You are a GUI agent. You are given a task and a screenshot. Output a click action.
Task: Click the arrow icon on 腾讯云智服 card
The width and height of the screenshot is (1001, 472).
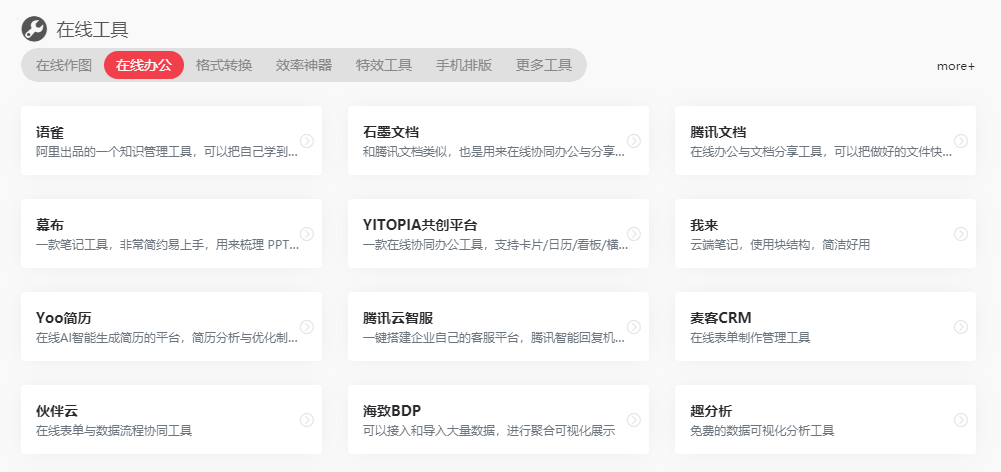point(634,327)
